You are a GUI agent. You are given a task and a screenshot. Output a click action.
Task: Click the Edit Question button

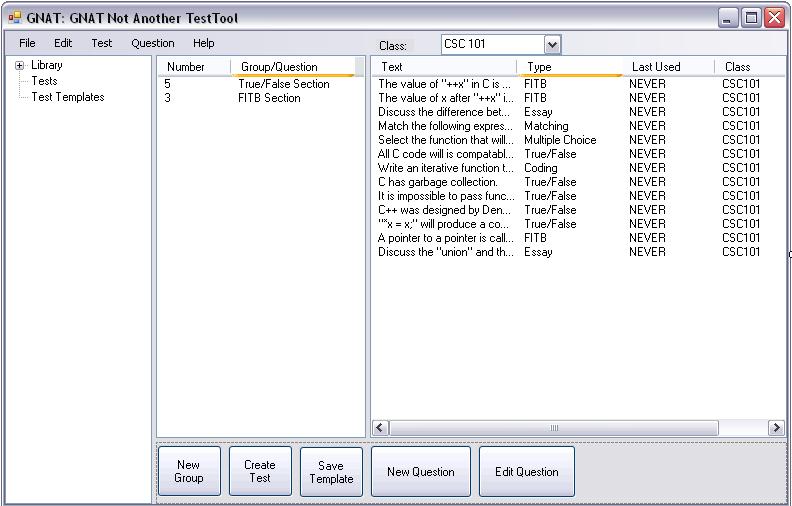(x=527, y=471)
